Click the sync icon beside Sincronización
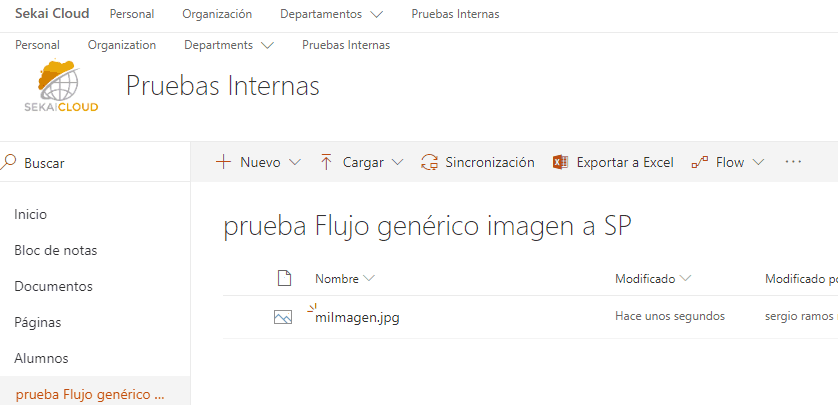Image resolution: width=838 pixels, height=405 pixels. [x=429, y=162]
